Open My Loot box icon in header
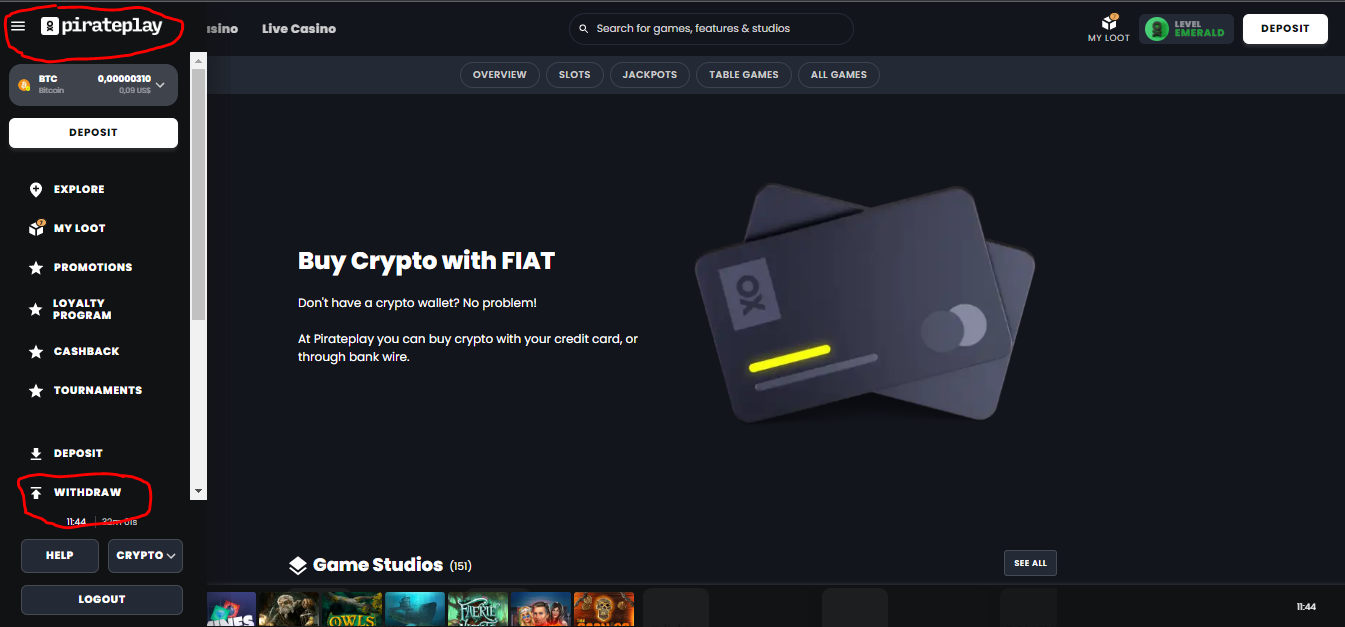 point(1109,21)
